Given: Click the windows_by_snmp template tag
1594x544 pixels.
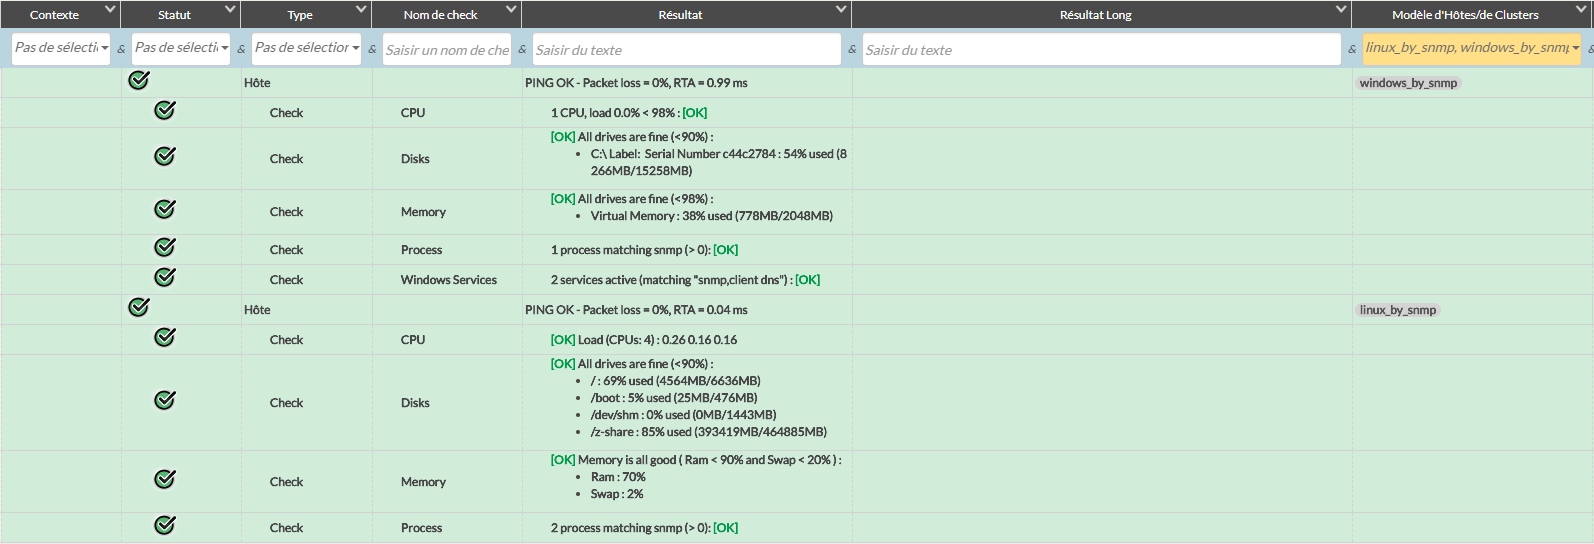Looking at the screenshot, I should click(1408, 83).
